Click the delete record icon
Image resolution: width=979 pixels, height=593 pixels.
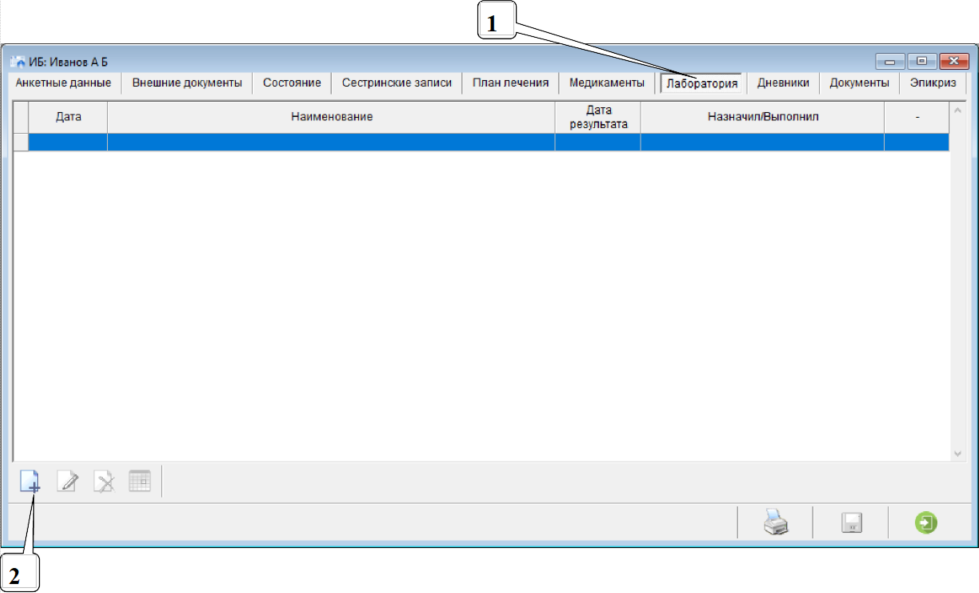(104, 482)
